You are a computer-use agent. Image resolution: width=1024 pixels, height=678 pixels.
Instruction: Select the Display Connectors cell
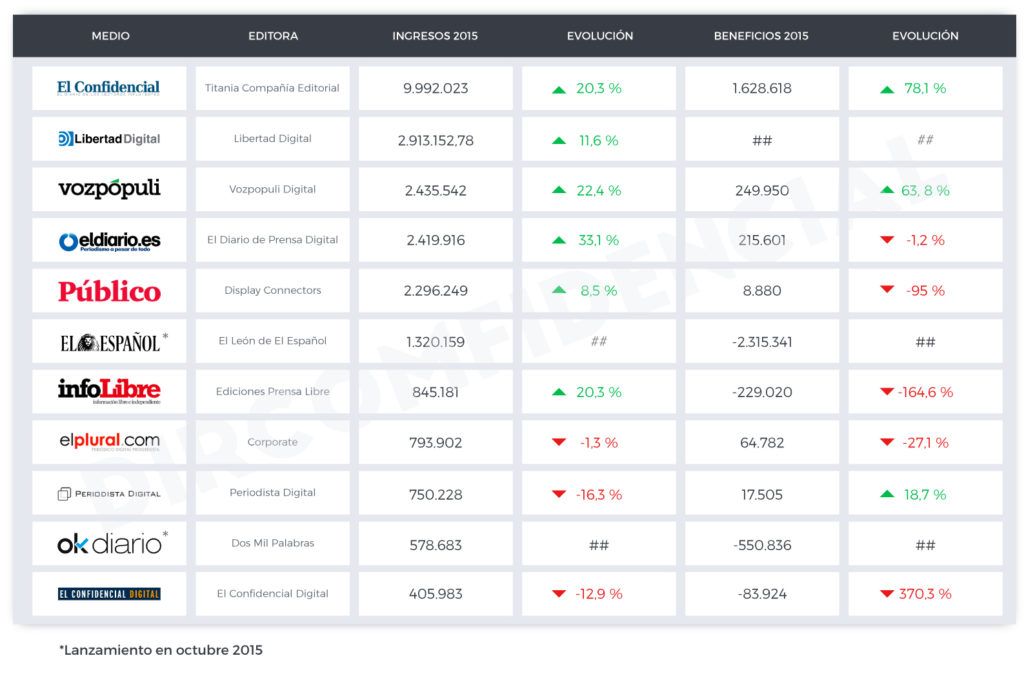(x=272, y=290)
